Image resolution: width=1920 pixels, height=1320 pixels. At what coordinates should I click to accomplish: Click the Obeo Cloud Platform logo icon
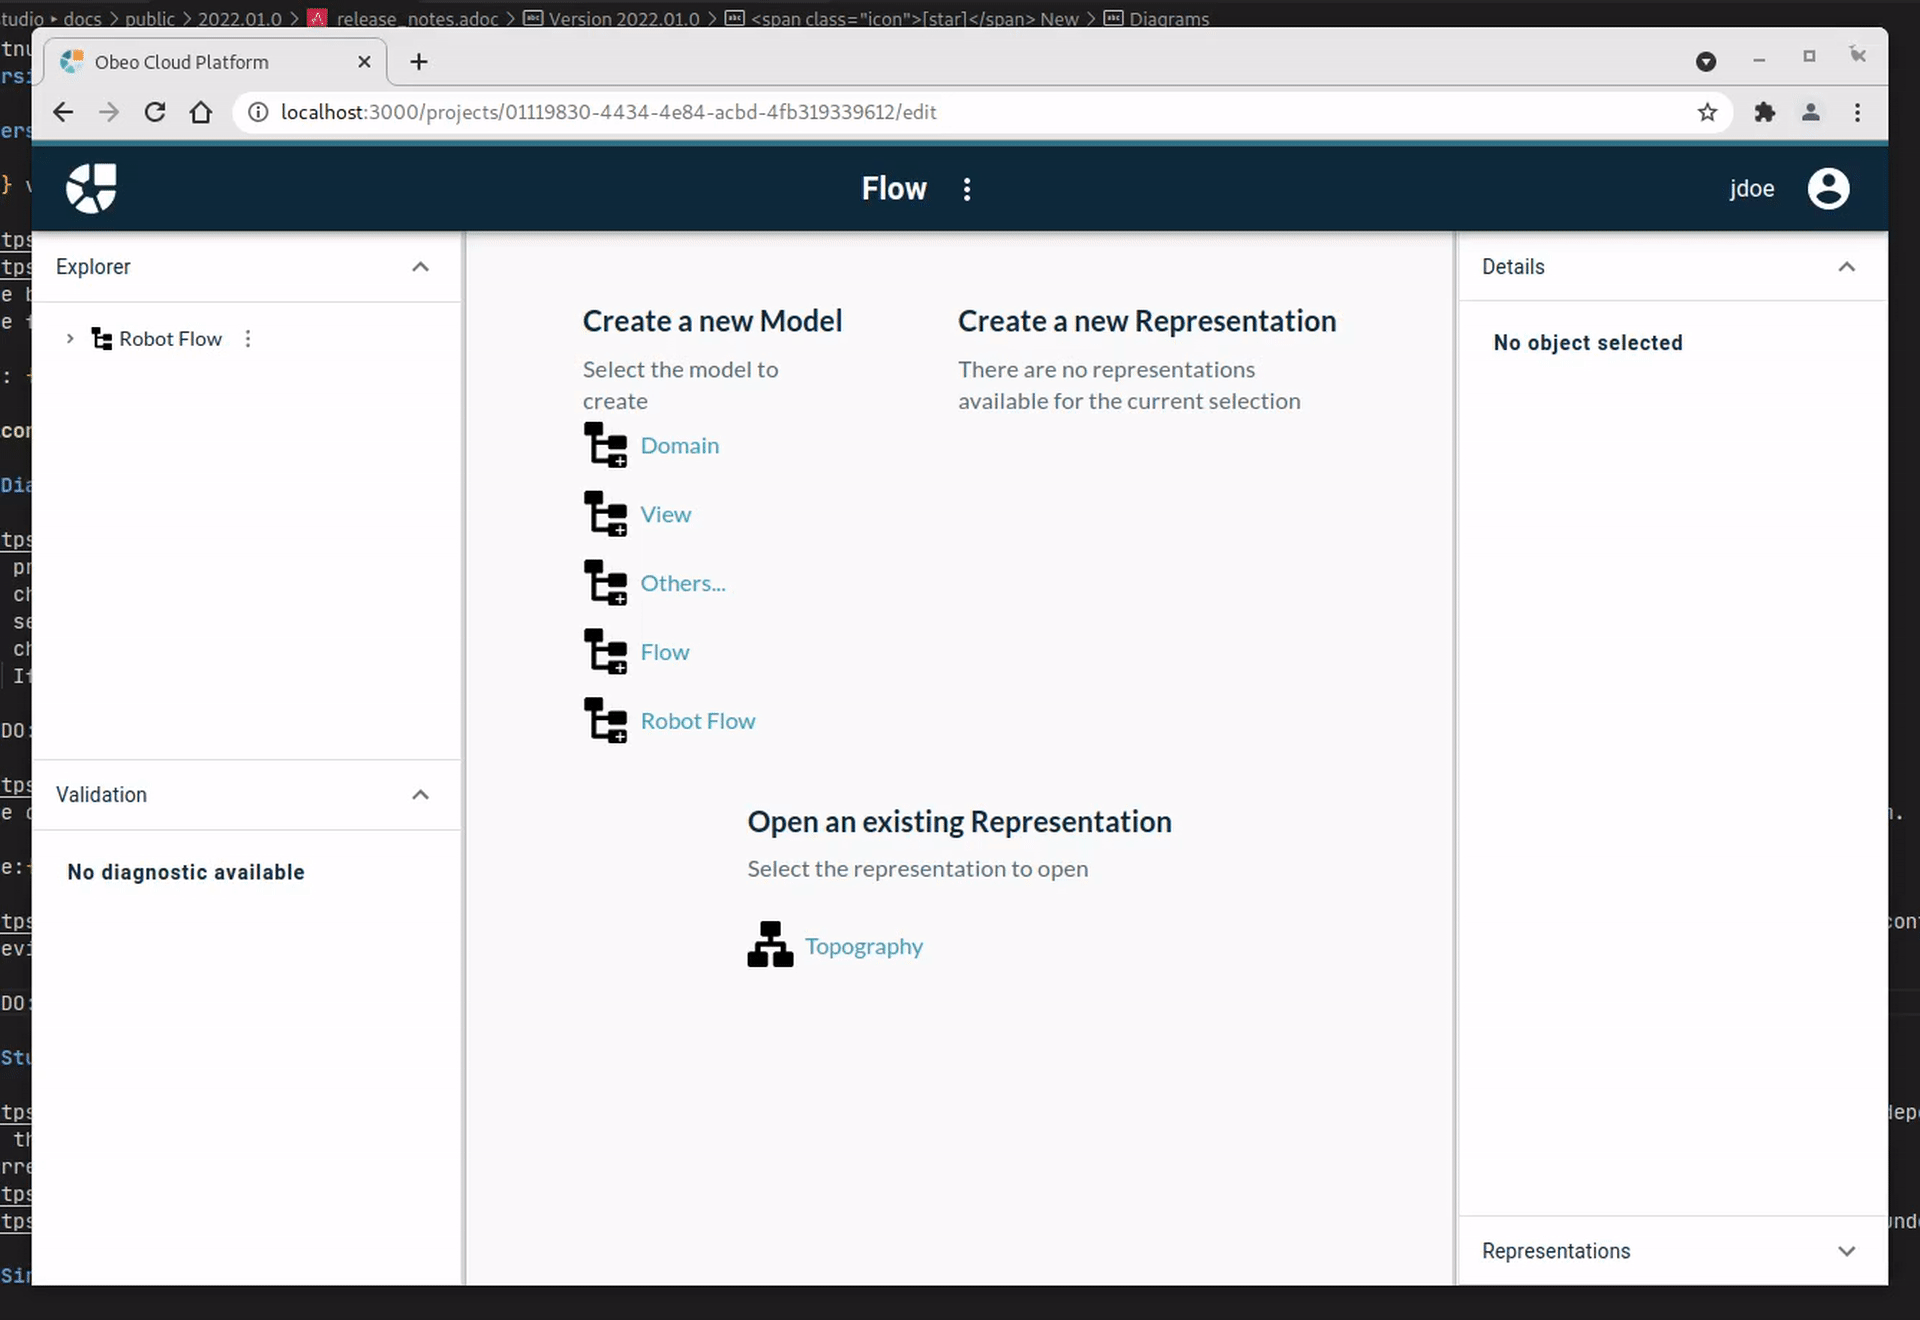point(92,187)
